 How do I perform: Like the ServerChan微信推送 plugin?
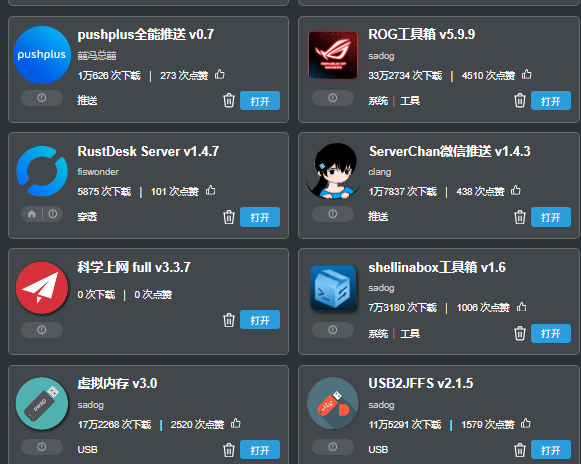pyautogui.click(x=516, y=190)
